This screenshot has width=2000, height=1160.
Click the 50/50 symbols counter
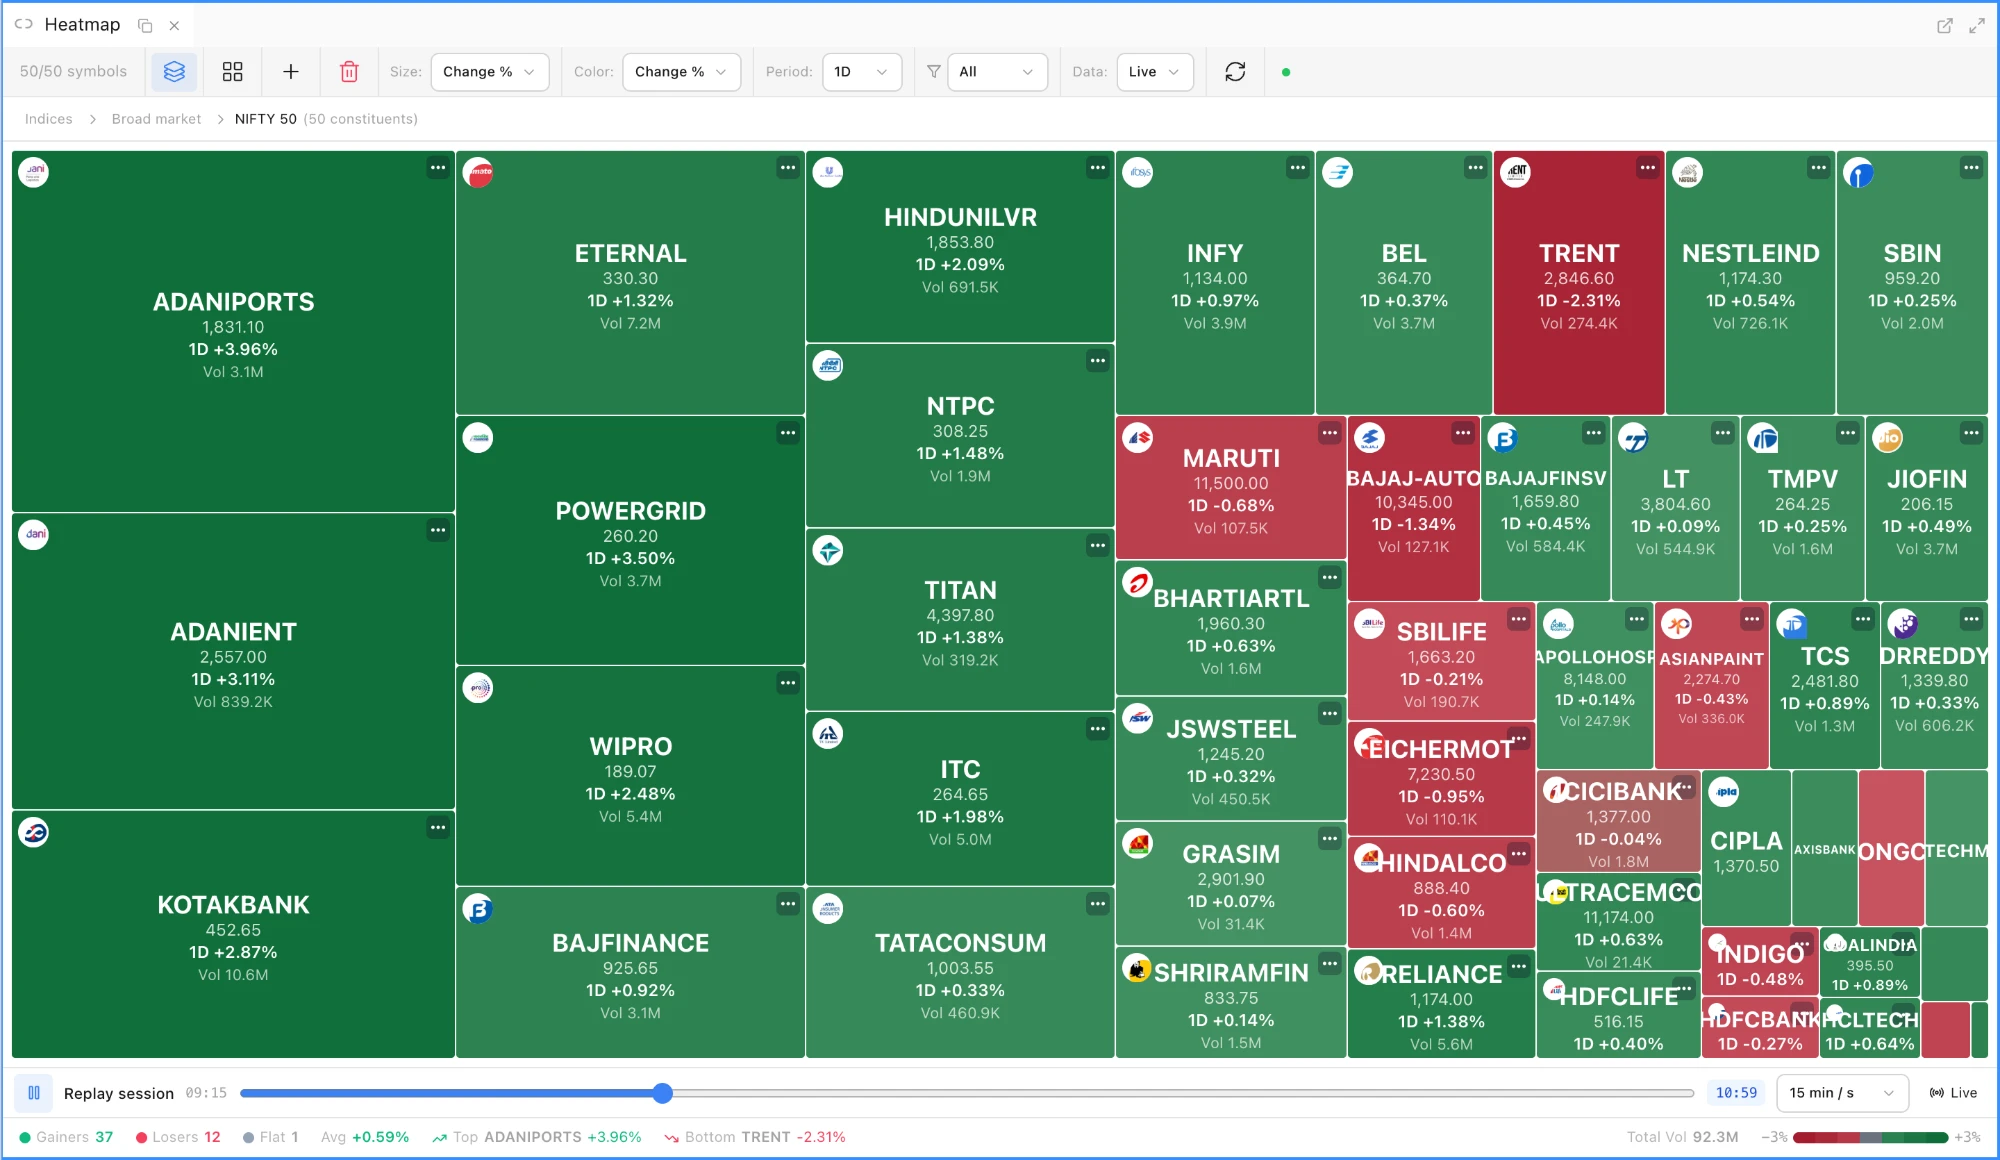tap(73, 72)
